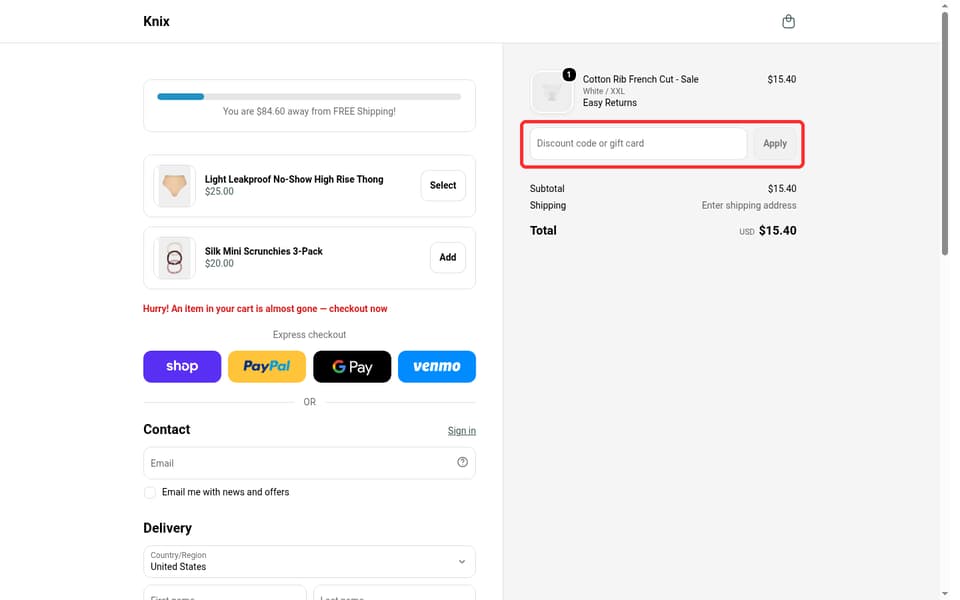Click the Silk Mini Scrunchies thumbnail image

[x=174, y=258]
